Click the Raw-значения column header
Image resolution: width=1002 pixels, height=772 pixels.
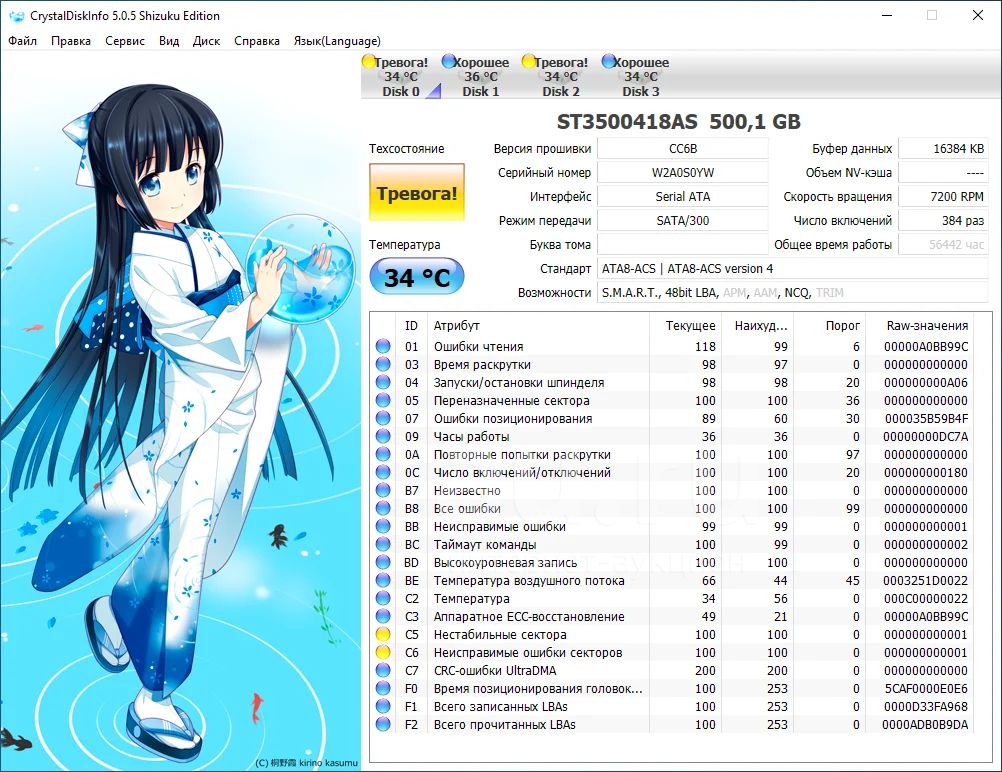[x=920, y=325]
